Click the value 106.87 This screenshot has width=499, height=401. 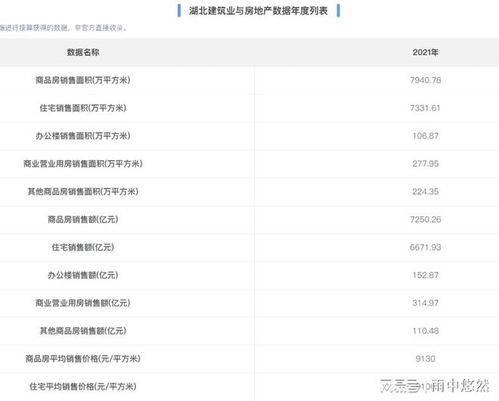[425, 136]
